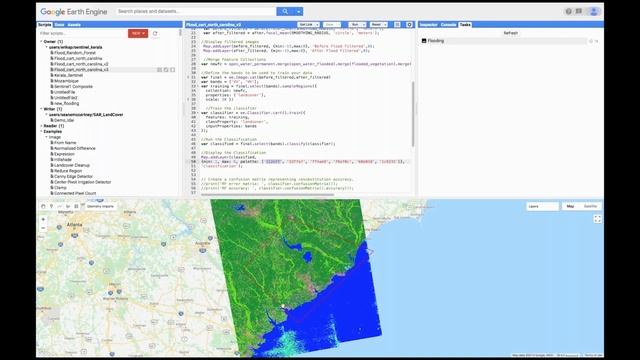The height and width of the screenshot is (360, 640).
Task: Open the Hillshade example
Action: (62, 160)
